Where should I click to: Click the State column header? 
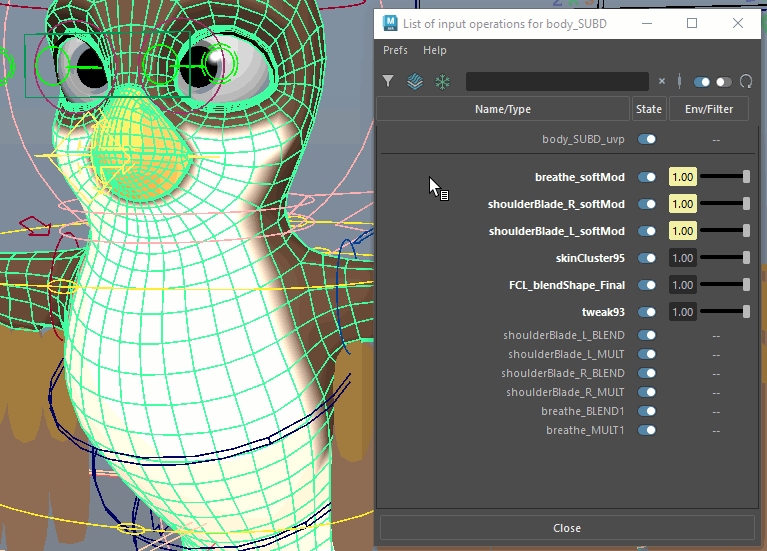pos(649,109)
